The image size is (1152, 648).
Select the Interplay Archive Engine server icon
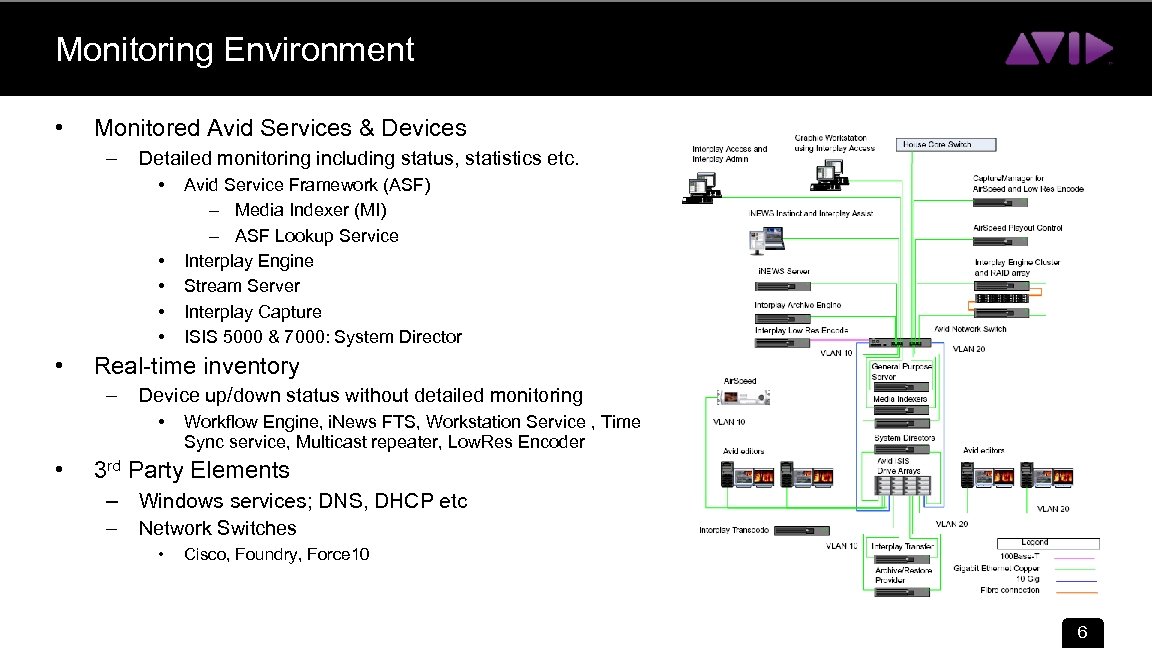[782, 317]
